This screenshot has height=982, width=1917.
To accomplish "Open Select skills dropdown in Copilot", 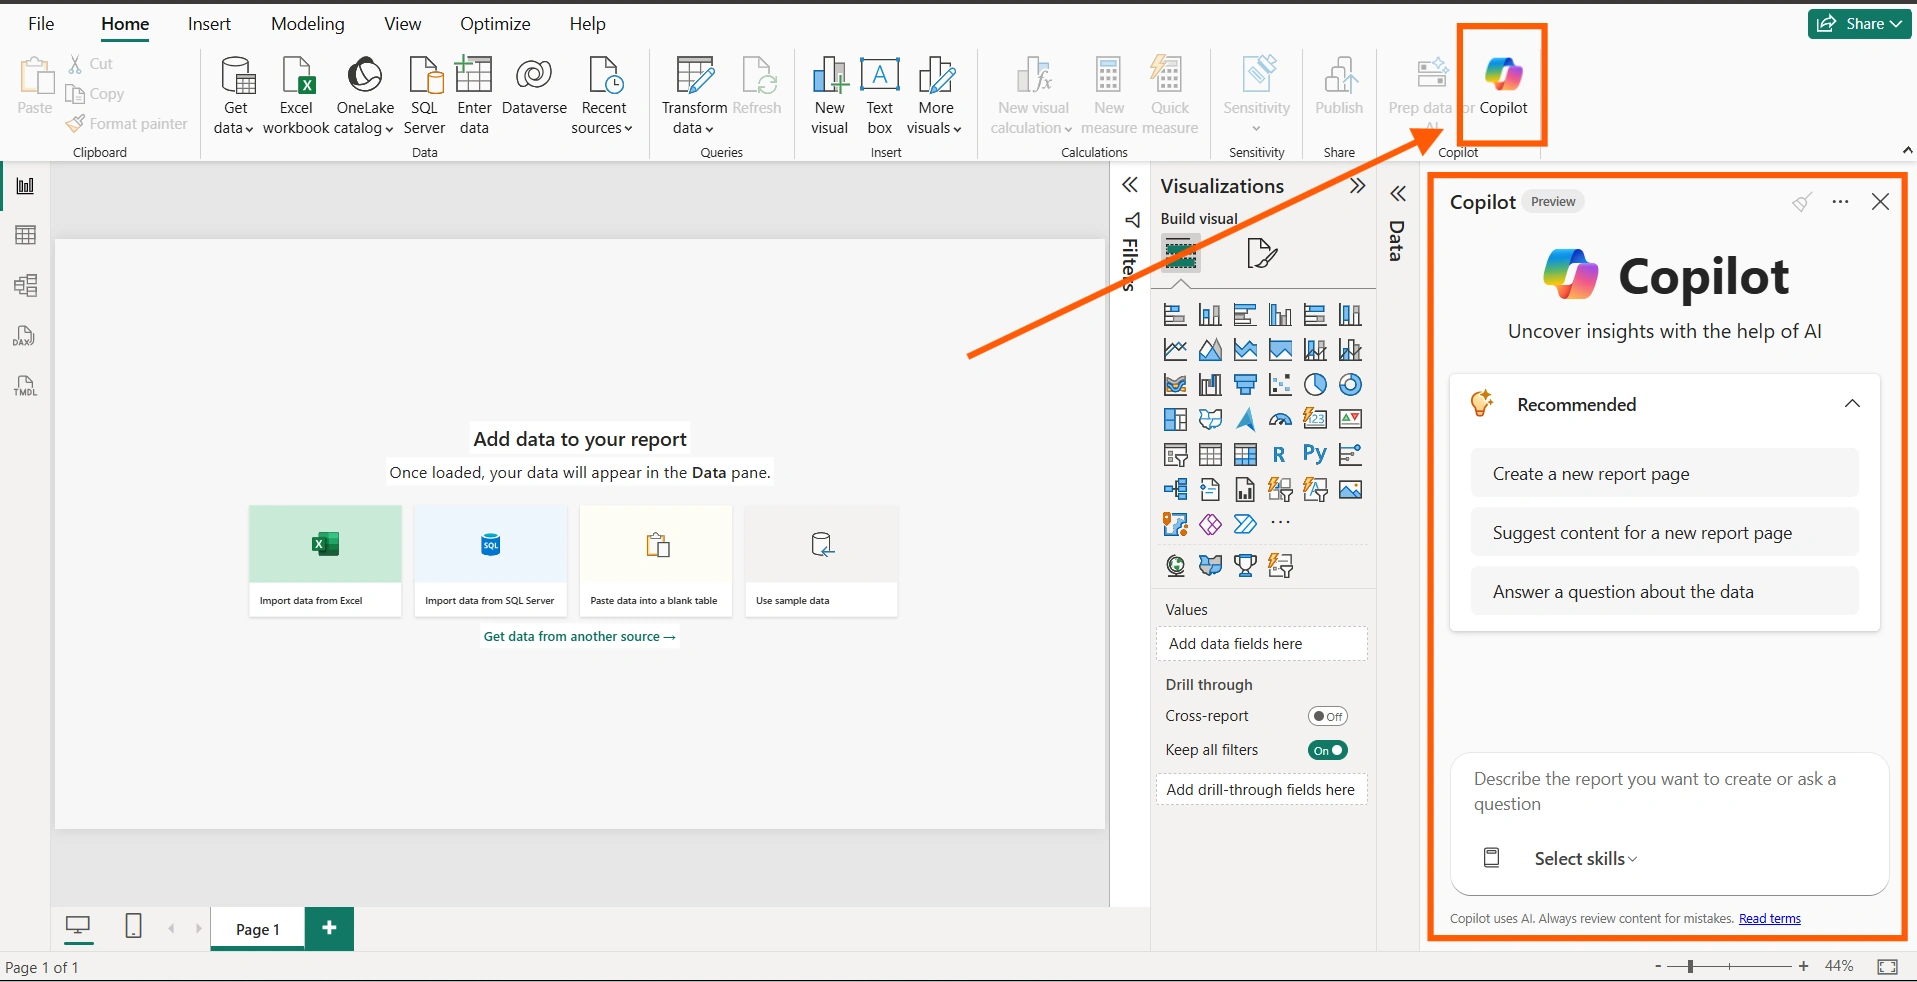I will click(1586, 859).
